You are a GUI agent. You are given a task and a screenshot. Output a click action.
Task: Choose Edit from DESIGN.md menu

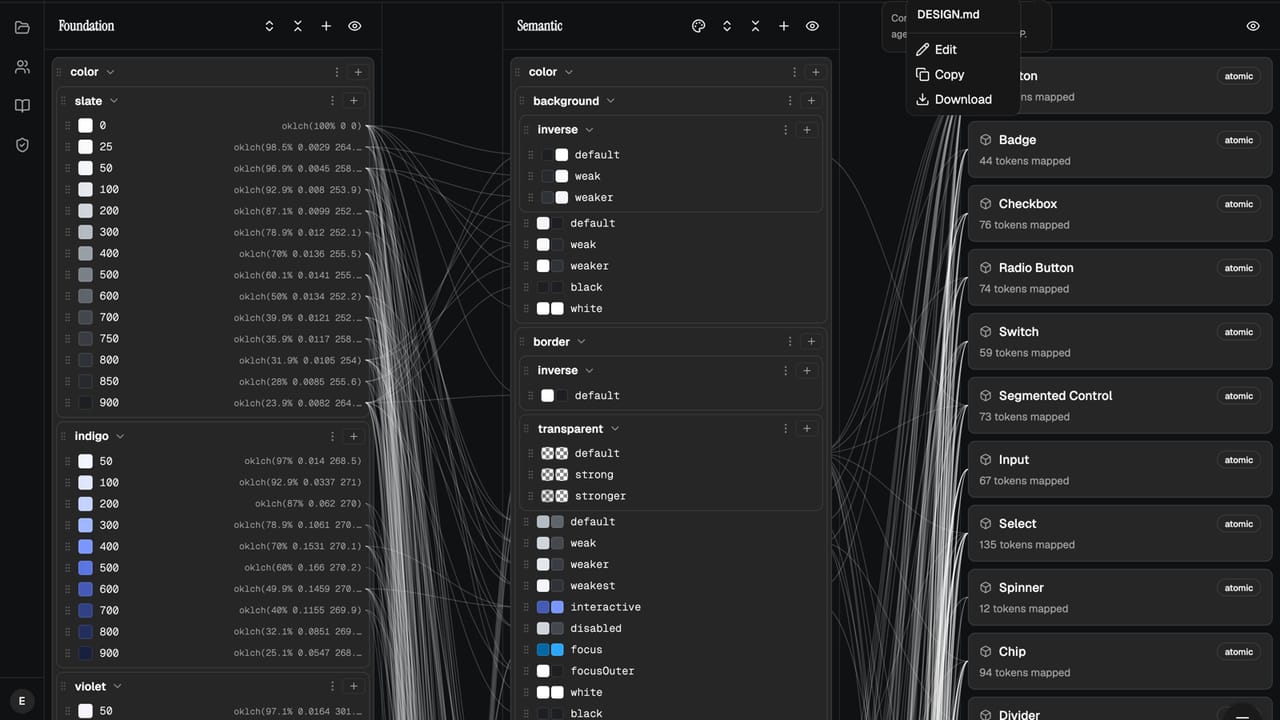point(963,49)
